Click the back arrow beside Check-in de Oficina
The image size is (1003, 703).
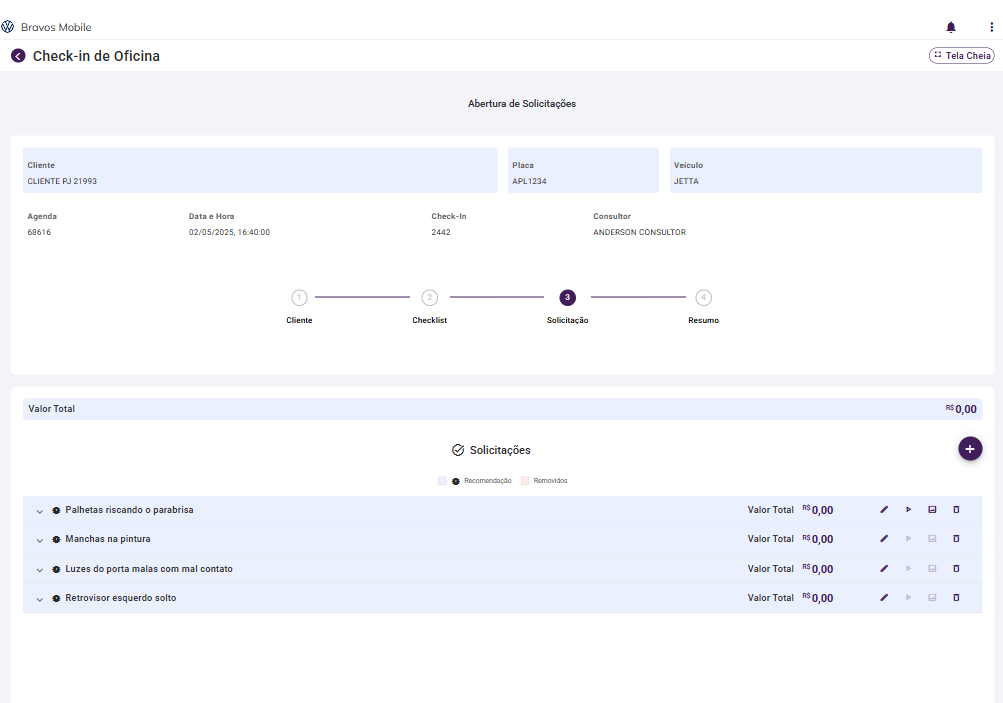pyautogui.click(x=18, y=56)
